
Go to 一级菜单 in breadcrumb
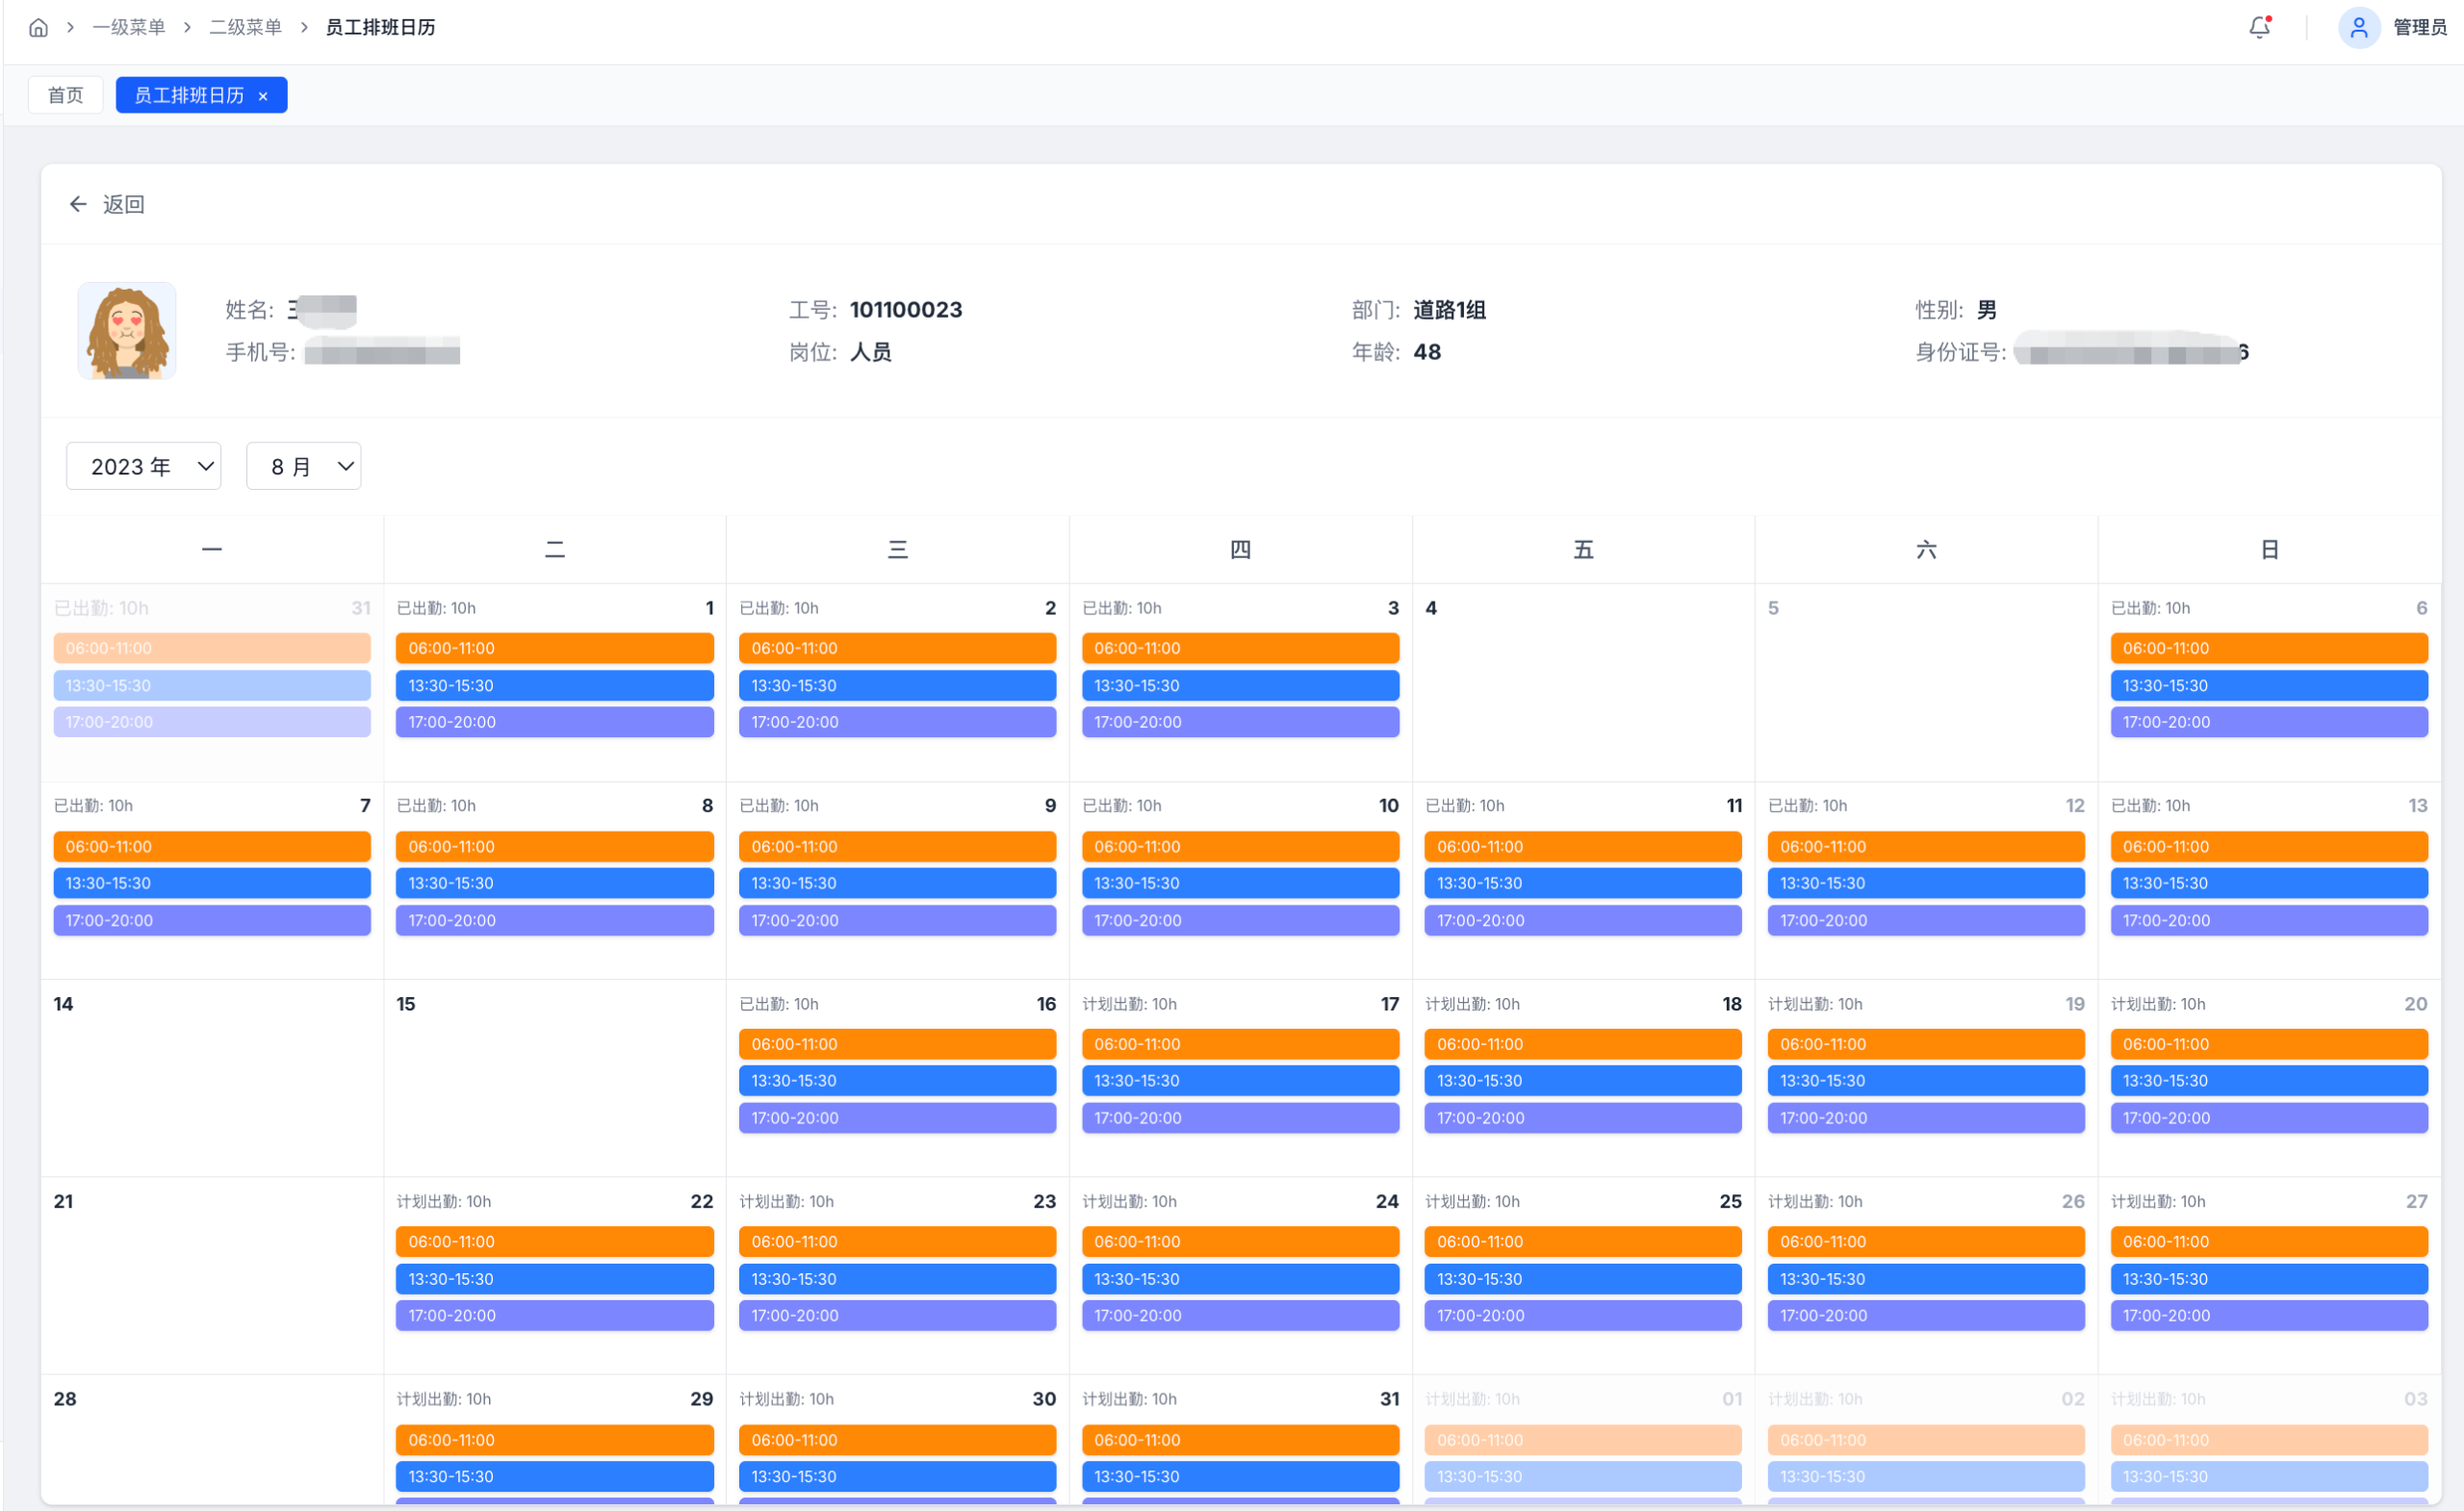click(x=128, y=27)
